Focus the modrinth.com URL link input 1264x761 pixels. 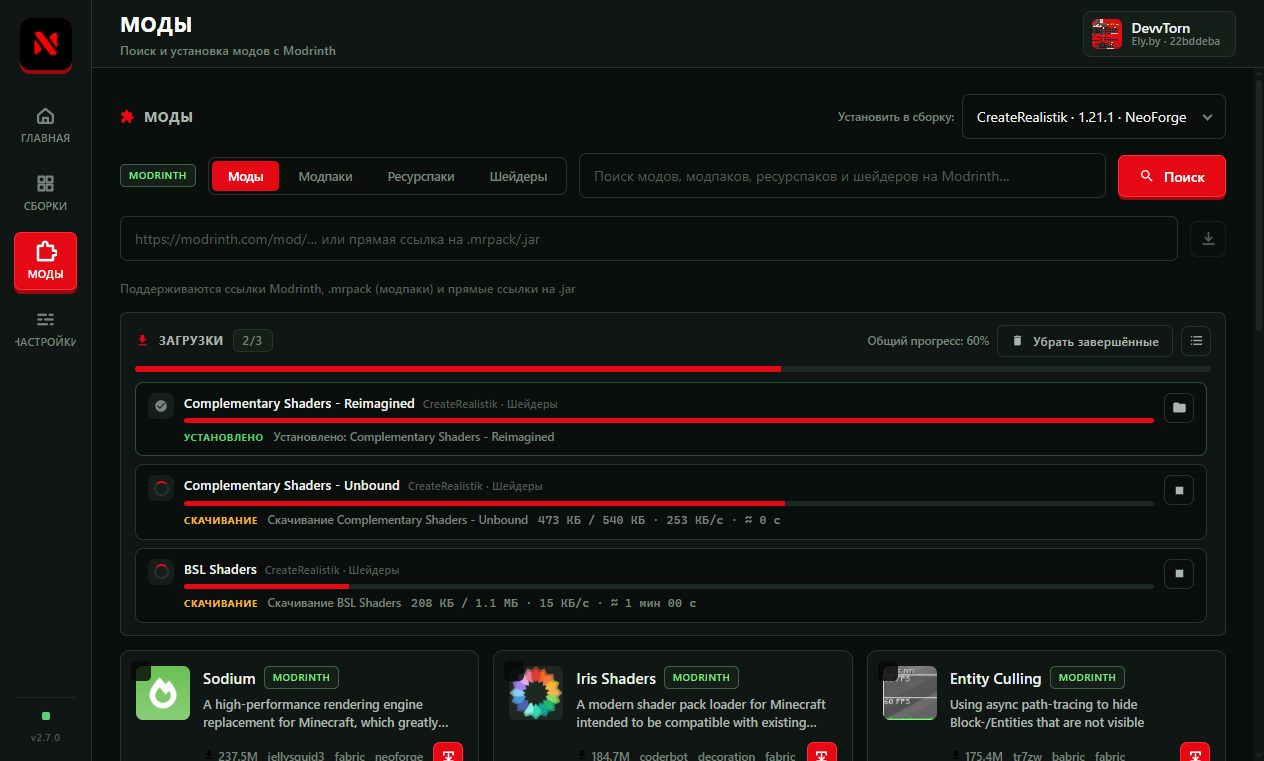coord(649,239)
